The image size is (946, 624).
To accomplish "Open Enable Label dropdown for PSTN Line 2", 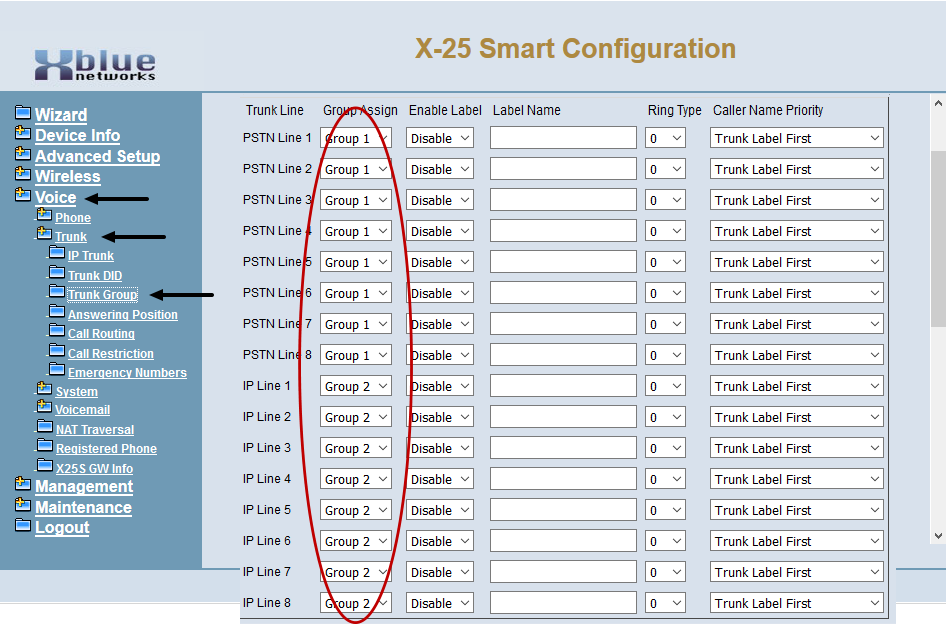I will click(440, 169).
